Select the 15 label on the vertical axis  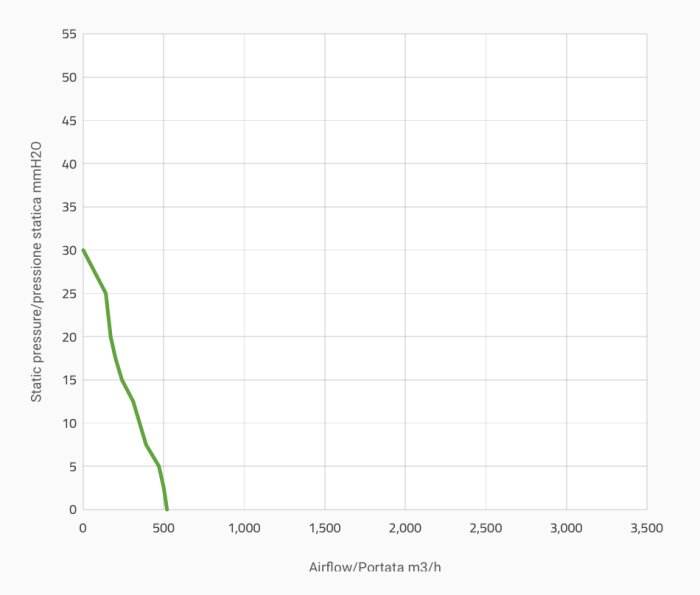point(69,380)
